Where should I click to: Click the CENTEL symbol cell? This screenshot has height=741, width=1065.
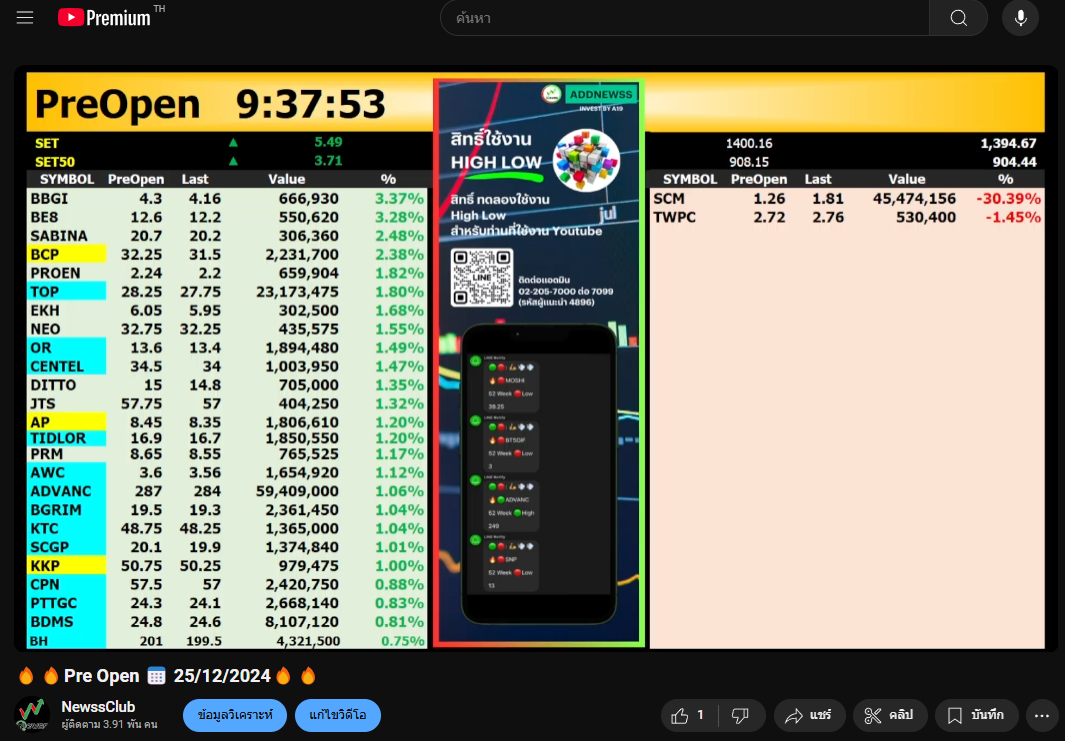[x=67, y=366]
